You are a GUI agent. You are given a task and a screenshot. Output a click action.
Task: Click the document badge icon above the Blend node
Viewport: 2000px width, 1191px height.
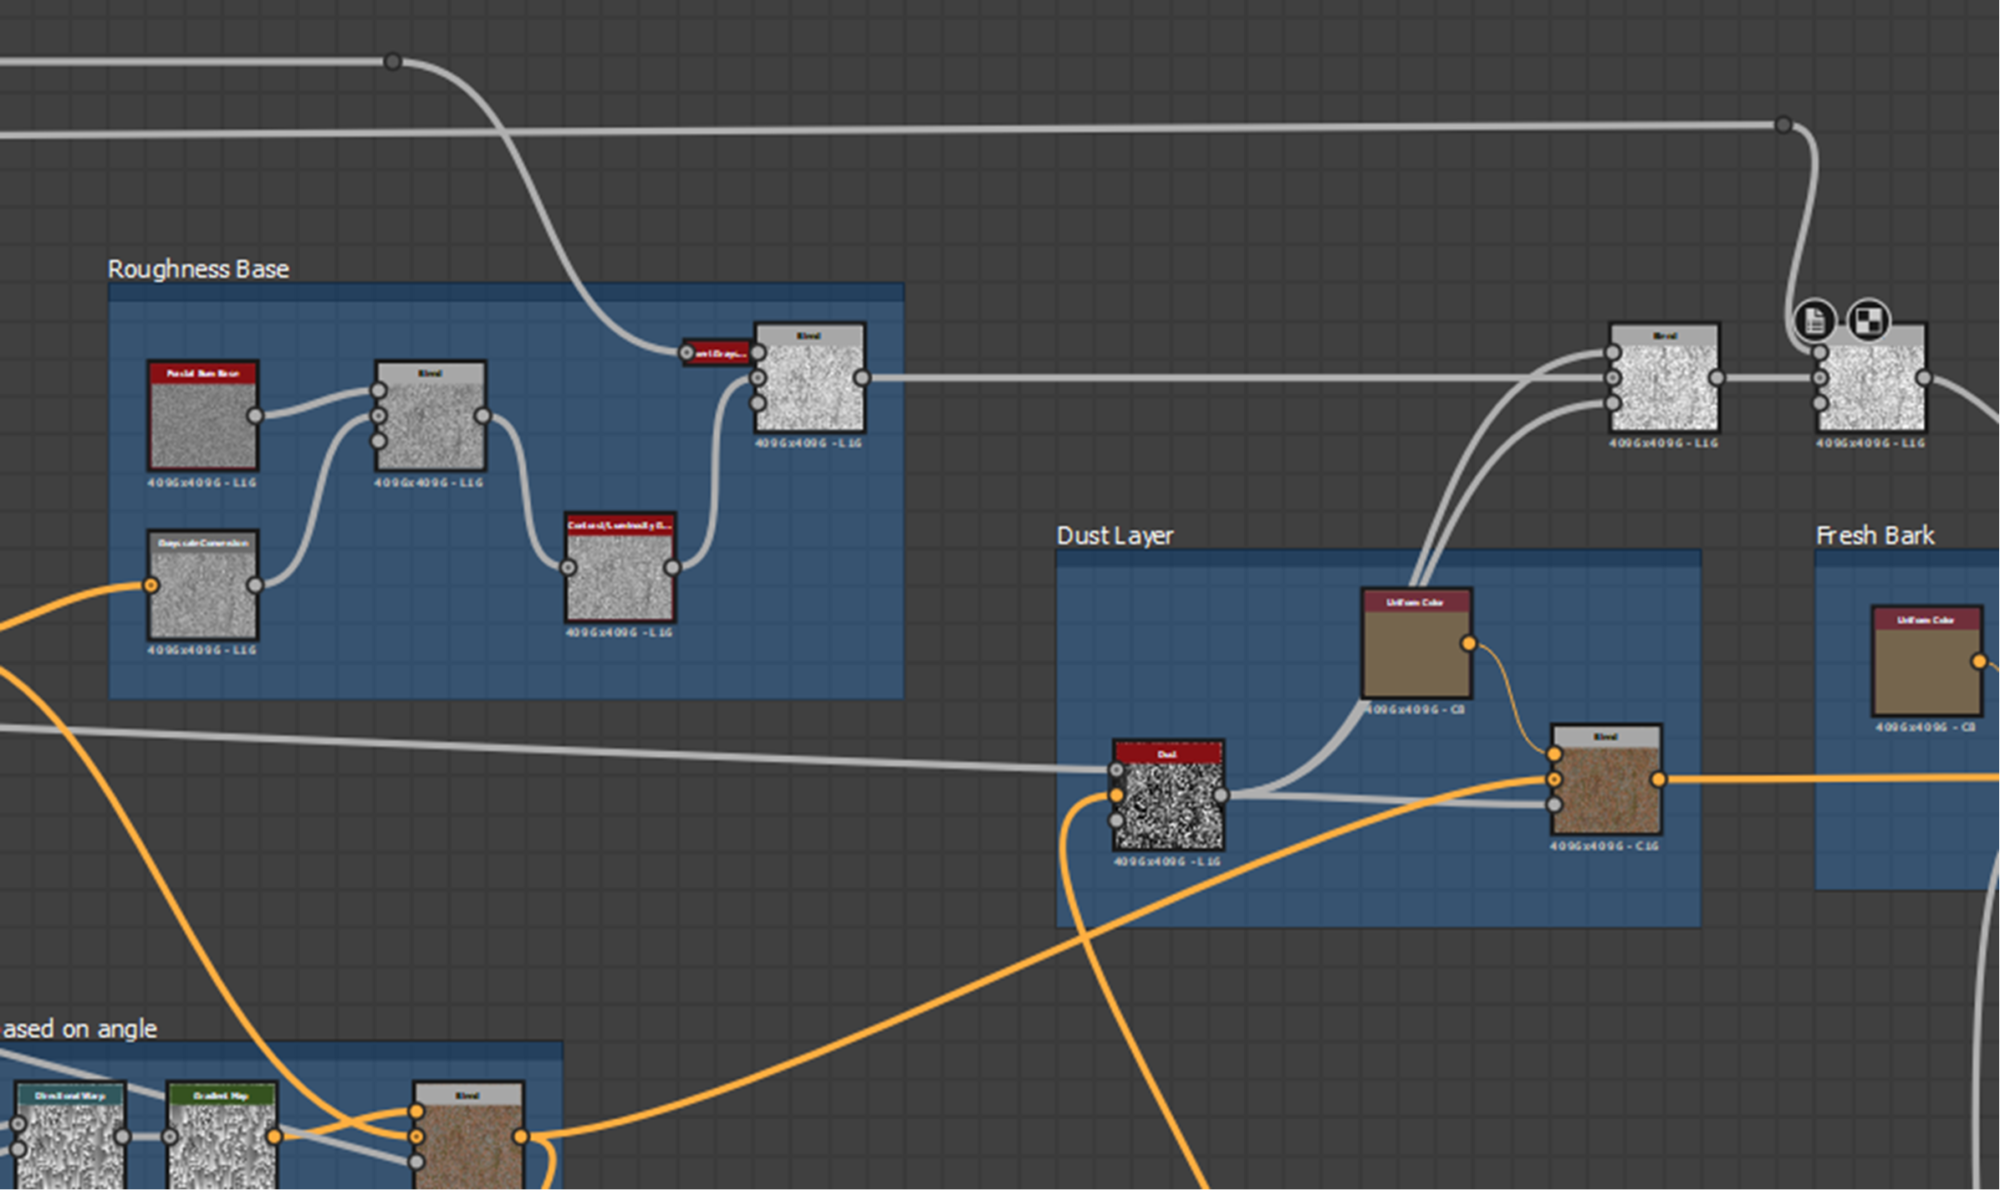(1814, 321)
